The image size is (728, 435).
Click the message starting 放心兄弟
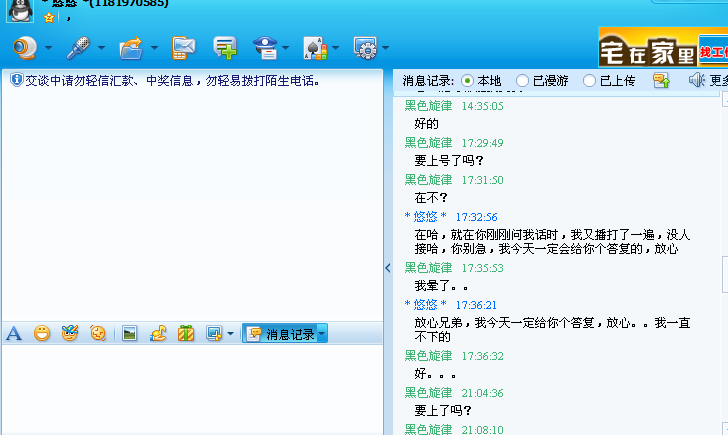pos(552,330)
